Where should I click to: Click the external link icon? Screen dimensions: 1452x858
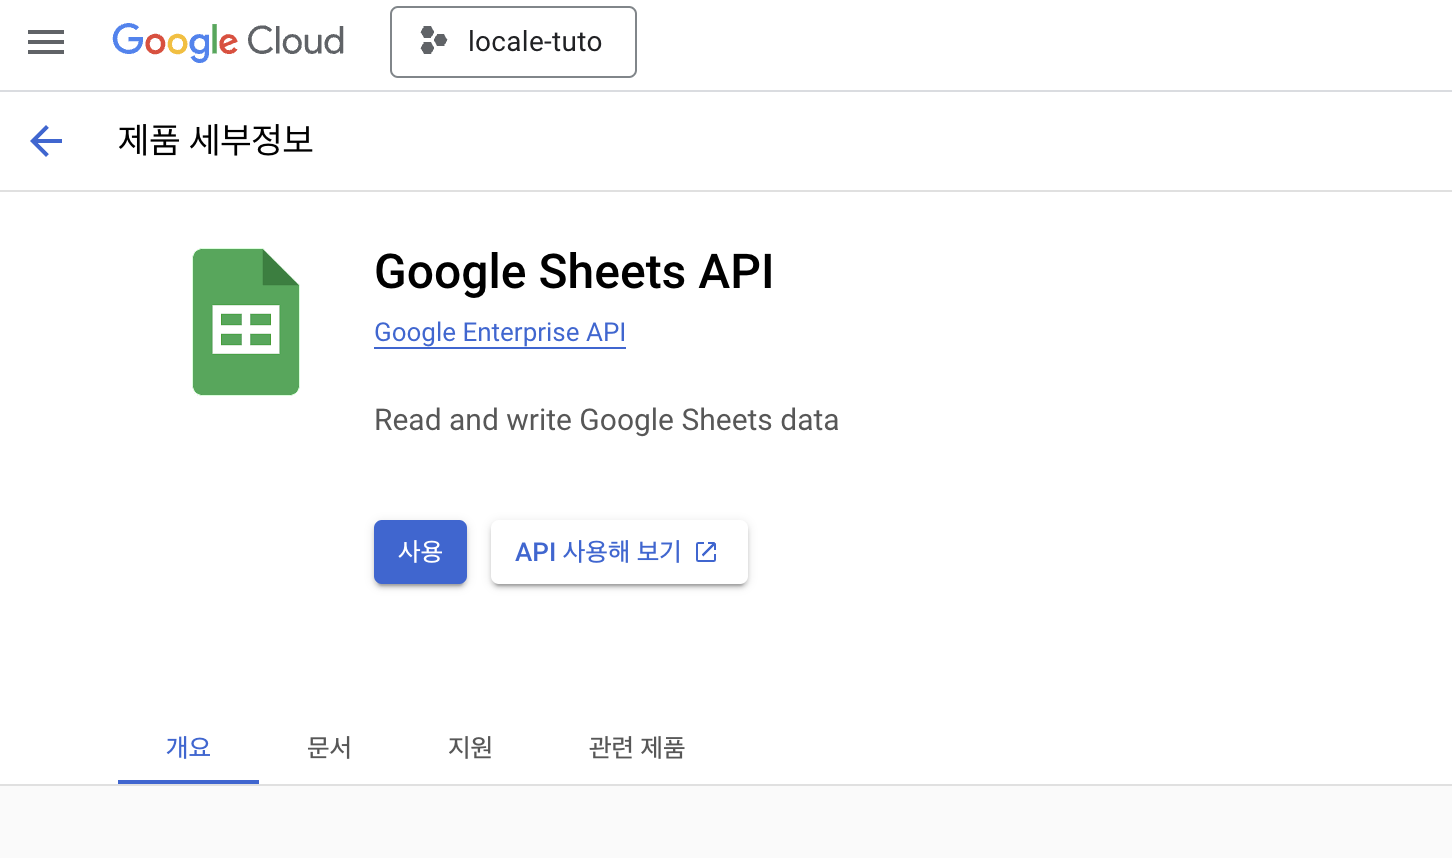click(706, 552)
